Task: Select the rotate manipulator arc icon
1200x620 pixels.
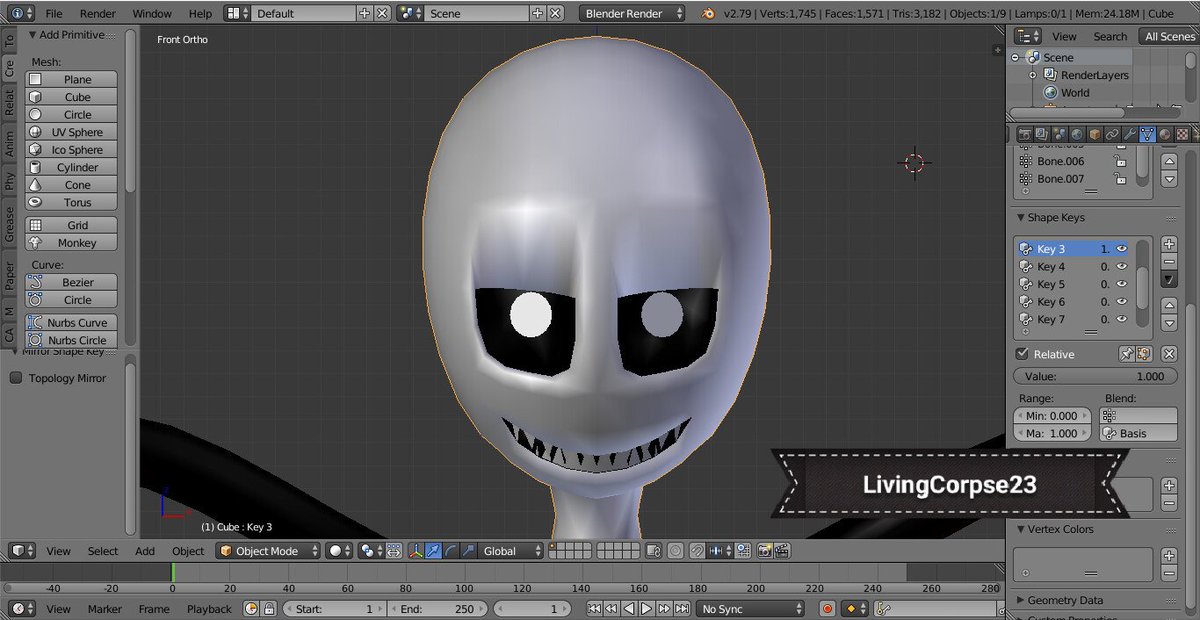Action: tap(451, 551)
